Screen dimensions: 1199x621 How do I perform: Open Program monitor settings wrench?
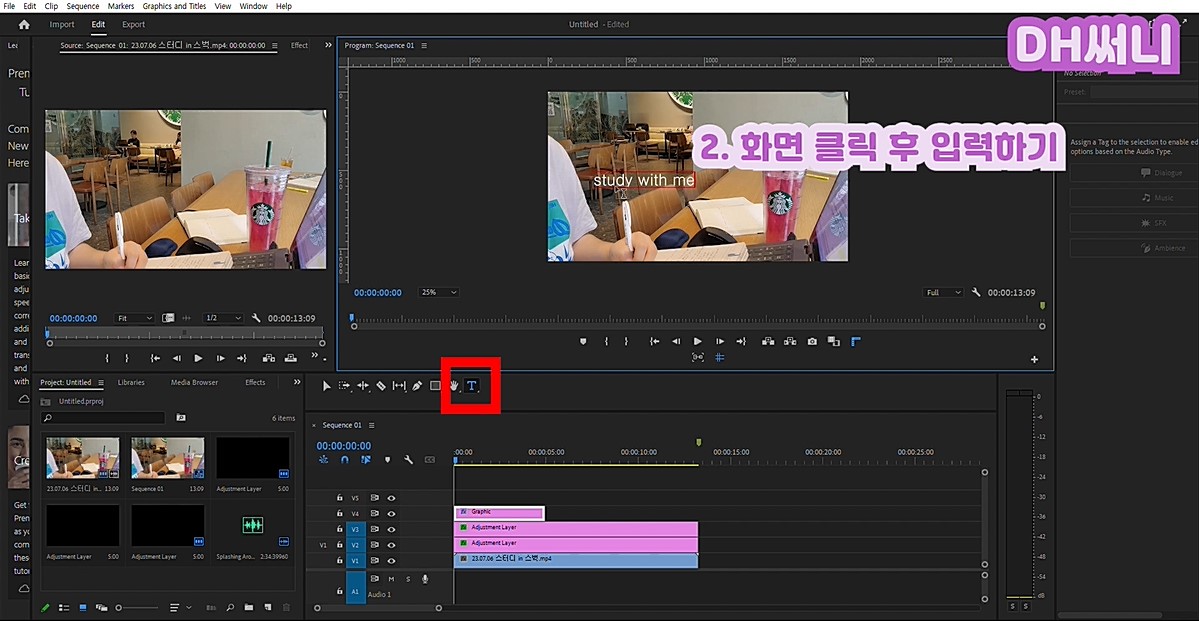point(976,293)
